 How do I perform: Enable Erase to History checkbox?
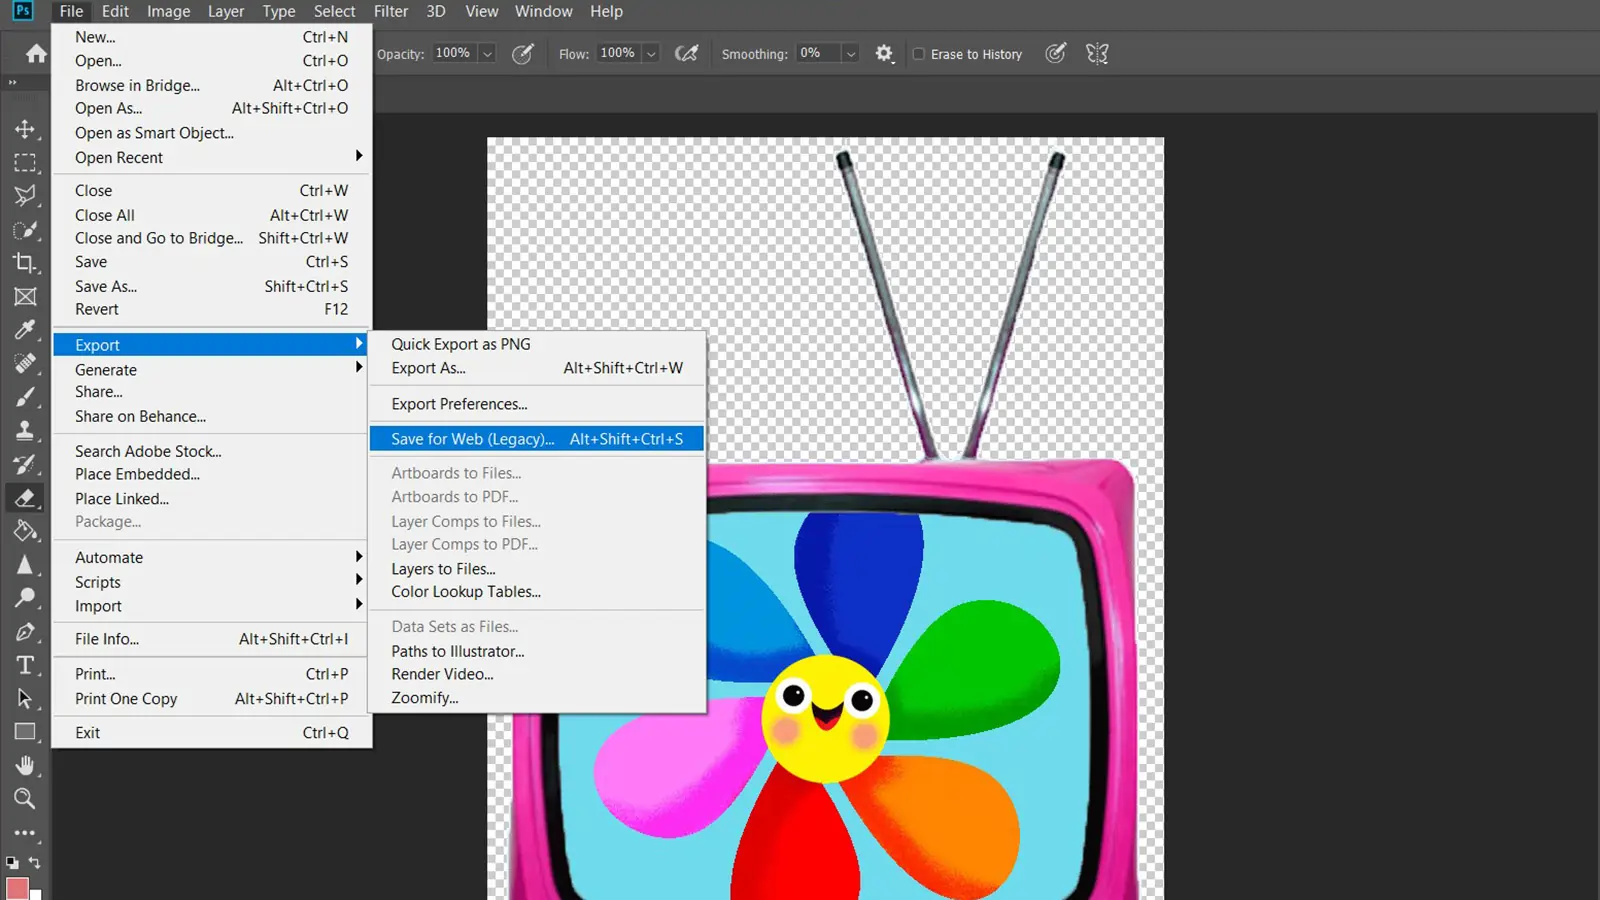pyautogui.click(x=919, y=54)
